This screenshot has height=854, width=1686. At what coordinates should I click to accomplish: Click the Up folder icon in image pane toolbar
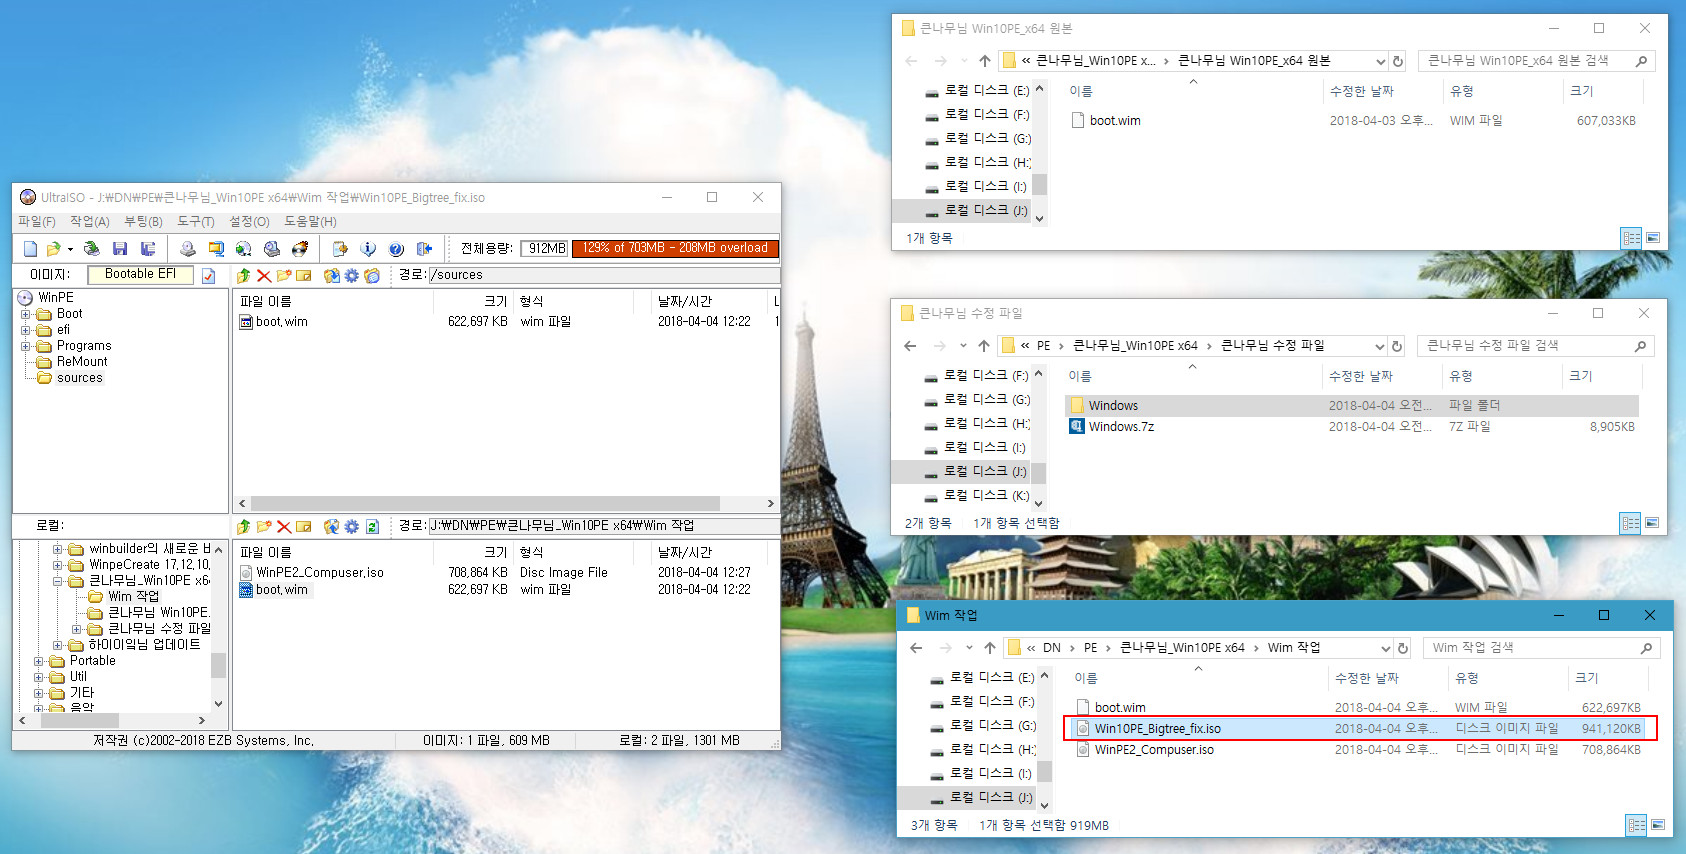point(244,275)
